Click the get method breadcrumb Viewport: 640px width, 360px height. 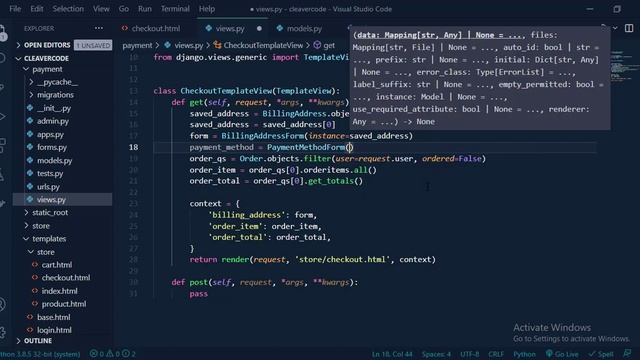coord(329,45)
